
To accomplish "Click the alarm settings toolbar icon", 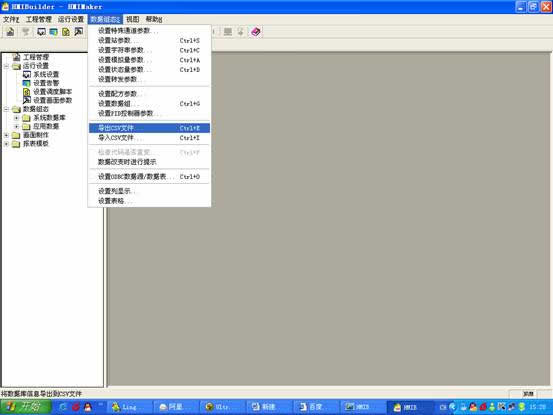I will pos(54,32).
